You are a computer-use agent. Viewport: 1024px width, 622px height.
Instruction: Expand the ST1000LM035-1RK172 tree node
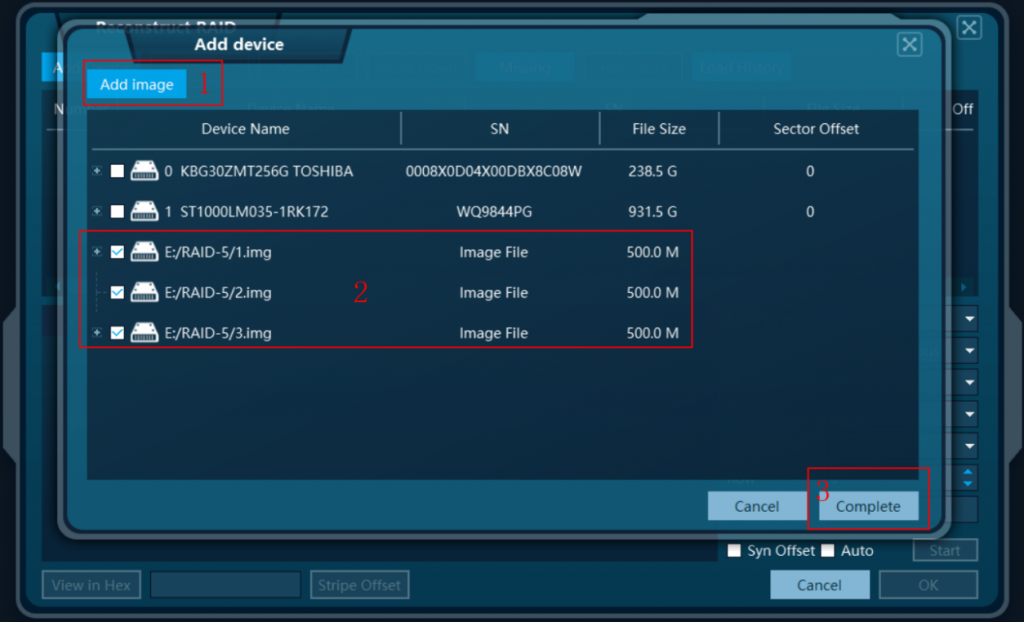click(97, 211)
